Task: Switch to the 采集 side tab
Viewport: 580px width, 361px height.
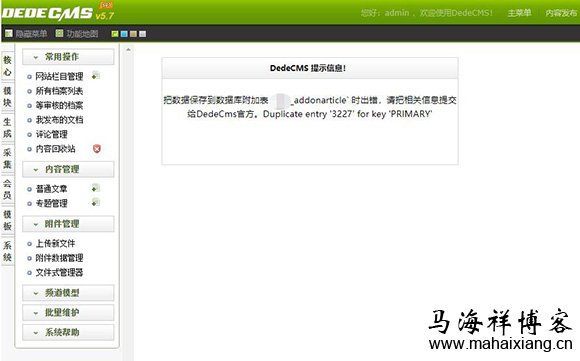Action: [7, 158]
